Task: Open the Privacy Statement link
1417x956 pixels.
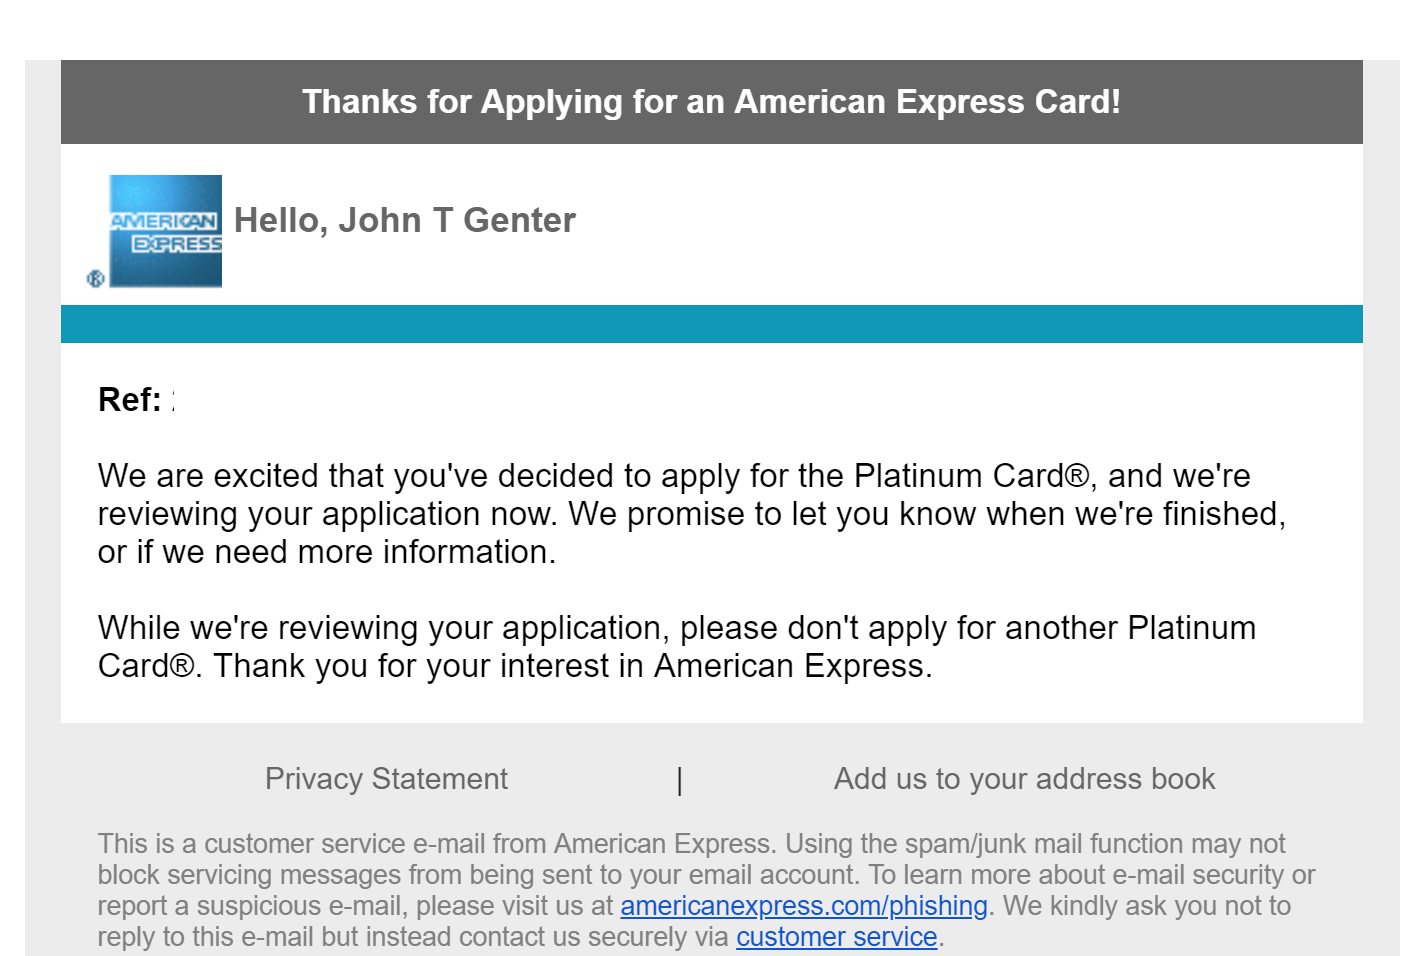Action: (386, 779)
